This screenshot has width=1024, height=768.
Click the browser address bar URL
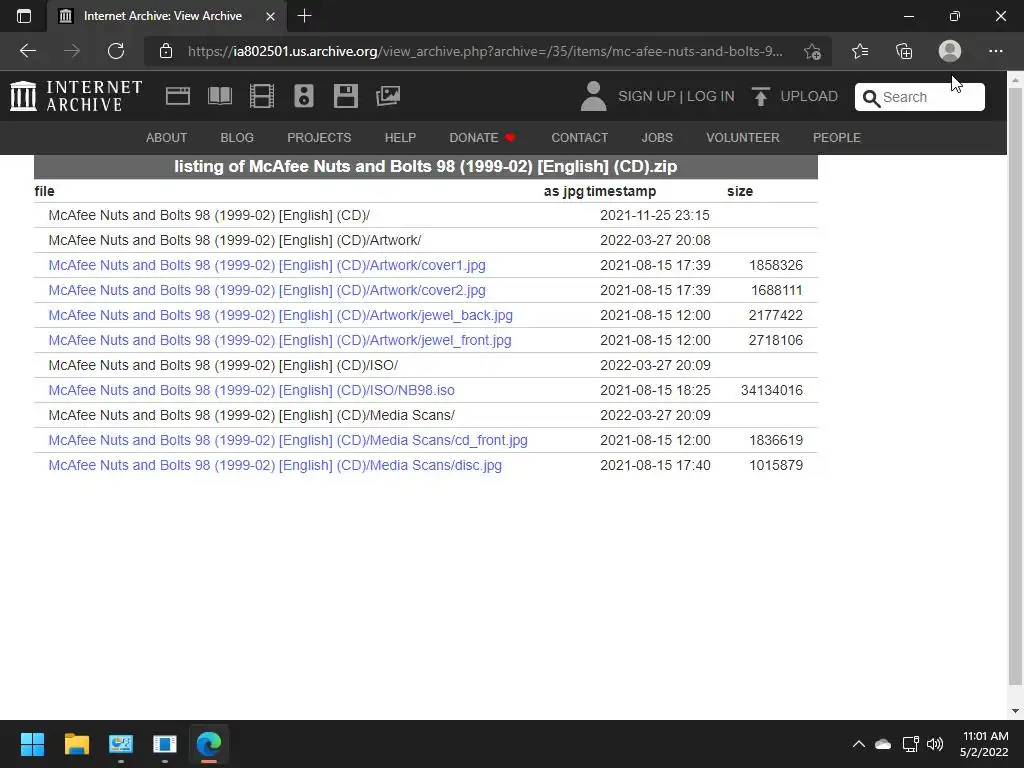click(485, 51)
